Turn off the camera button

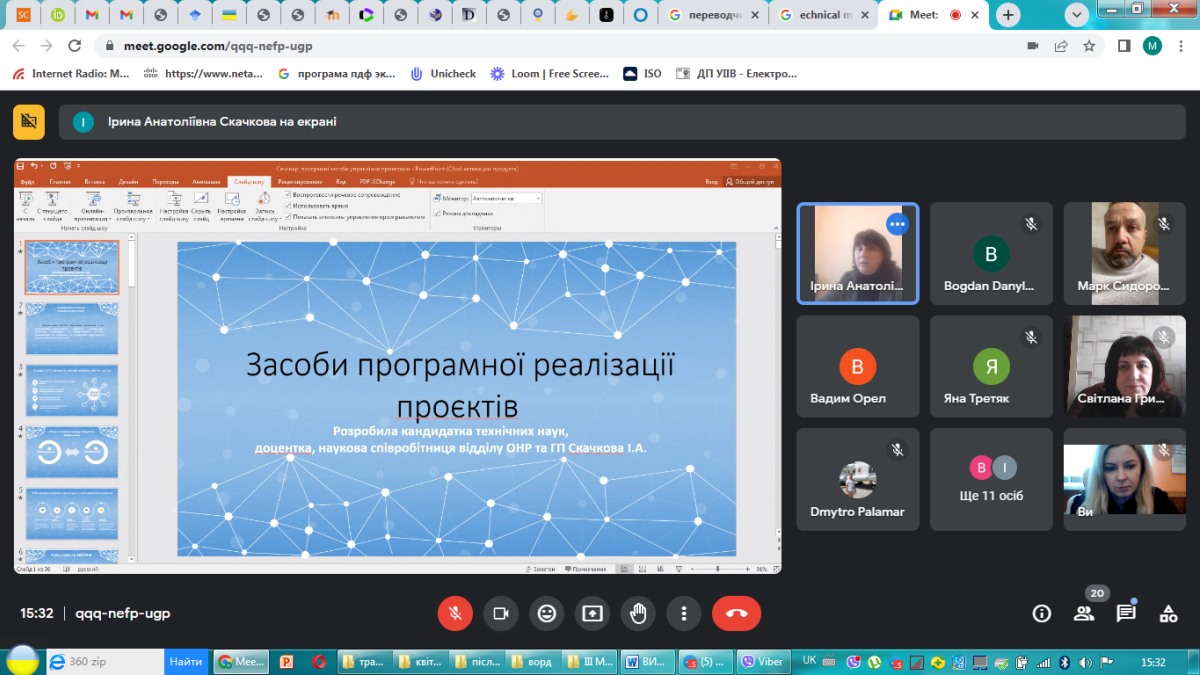501,613
